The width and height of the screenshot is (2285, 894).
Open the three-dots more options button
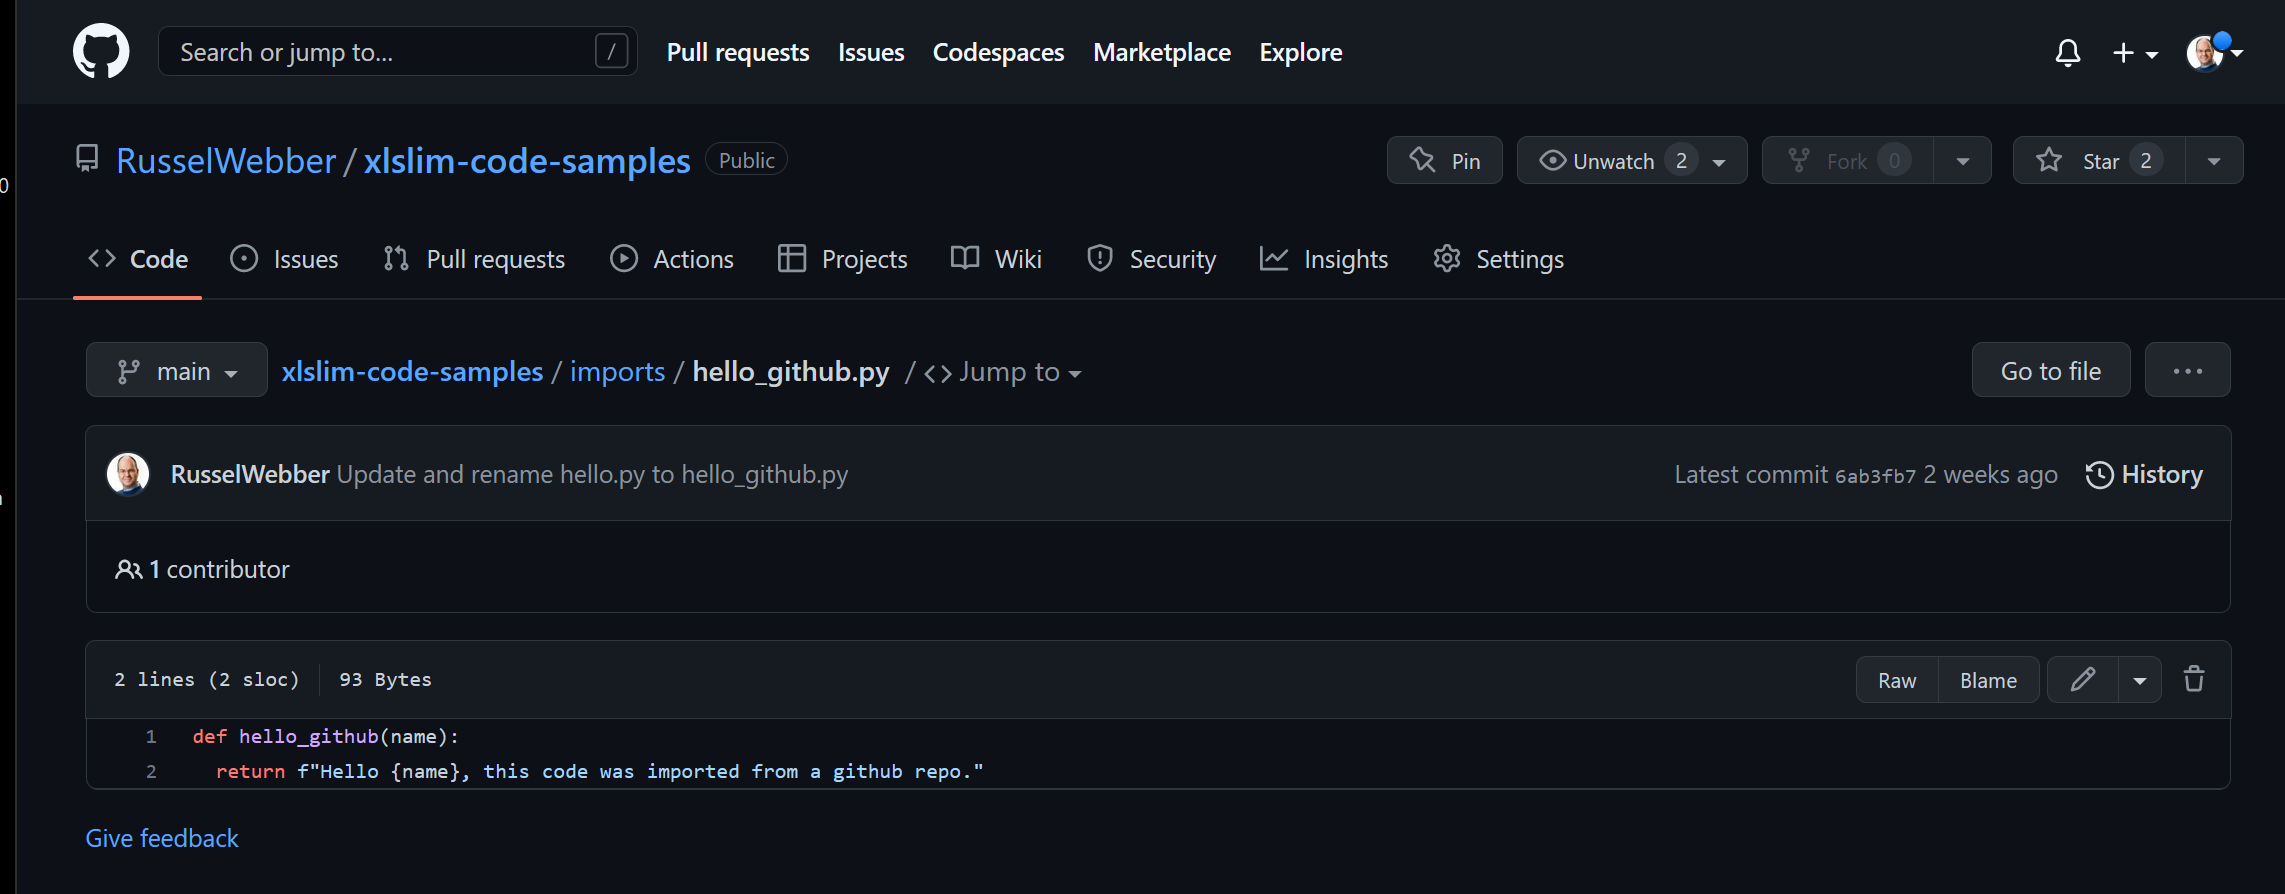tap(2188, 370)
